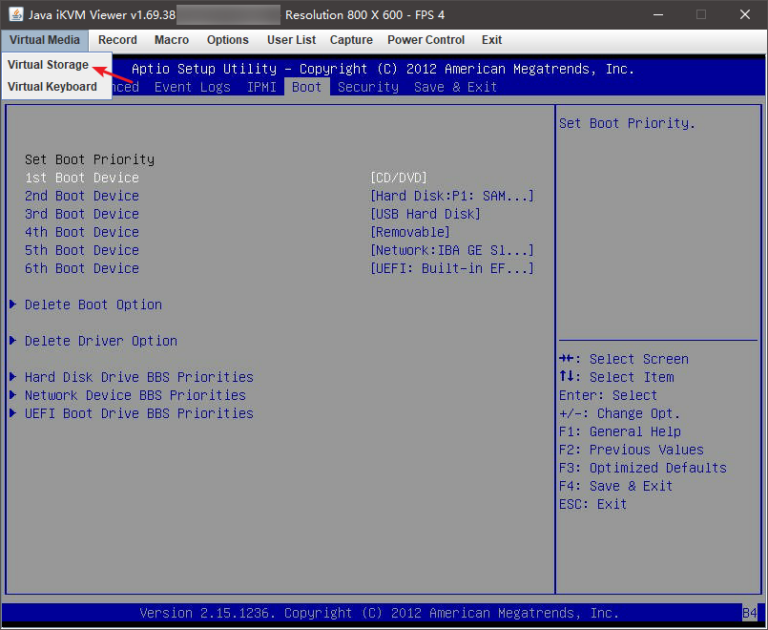Open the Options menu

point(228,40)
